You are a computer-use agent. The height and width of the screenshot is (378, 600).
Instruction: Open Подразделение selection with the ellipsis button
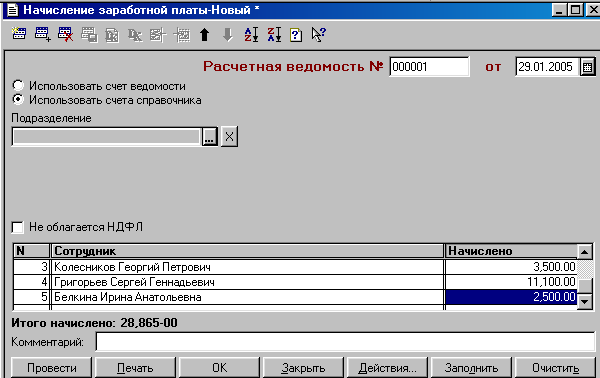pos(209,137)
